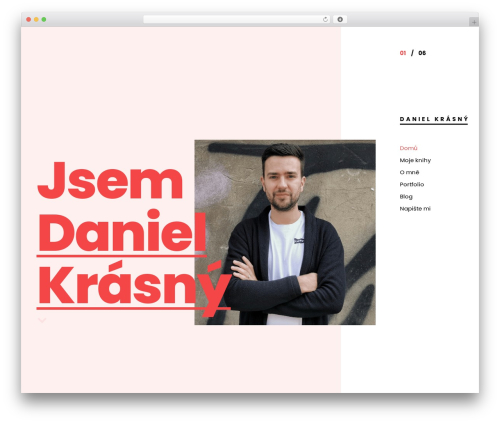Click the underlined Krásný headline word
This screenshot has width=500, height=423.
pyautogui.click(x=134, y=287)
